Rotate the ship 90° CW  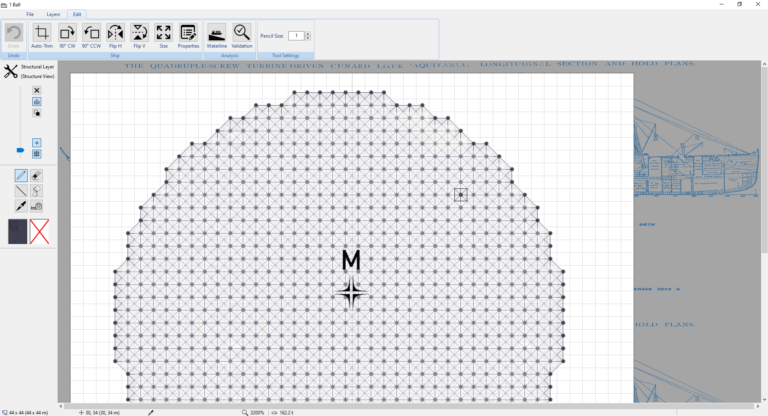(67, 36)
